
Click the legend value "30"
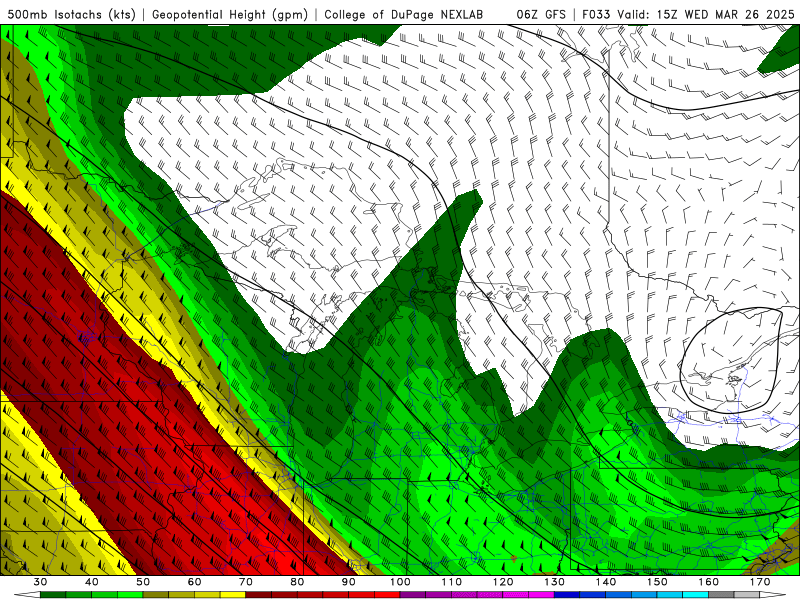pos(40,582)
